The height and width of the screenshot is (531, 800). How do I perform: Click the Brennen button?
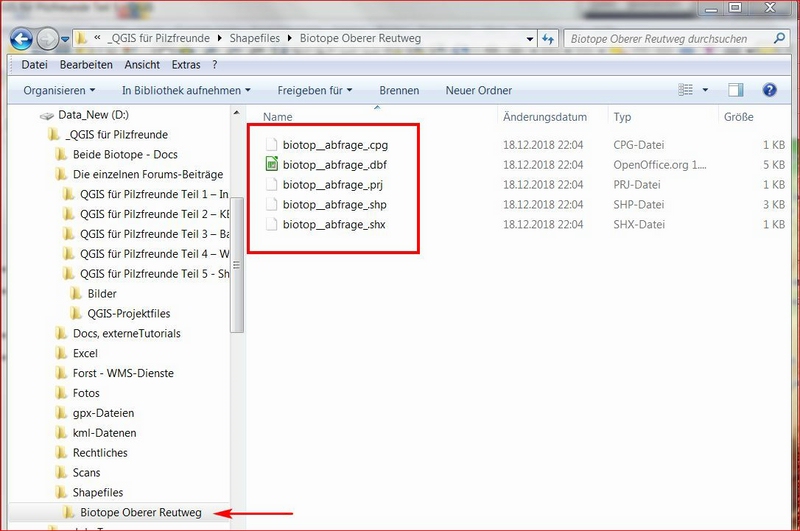[399, 90]
